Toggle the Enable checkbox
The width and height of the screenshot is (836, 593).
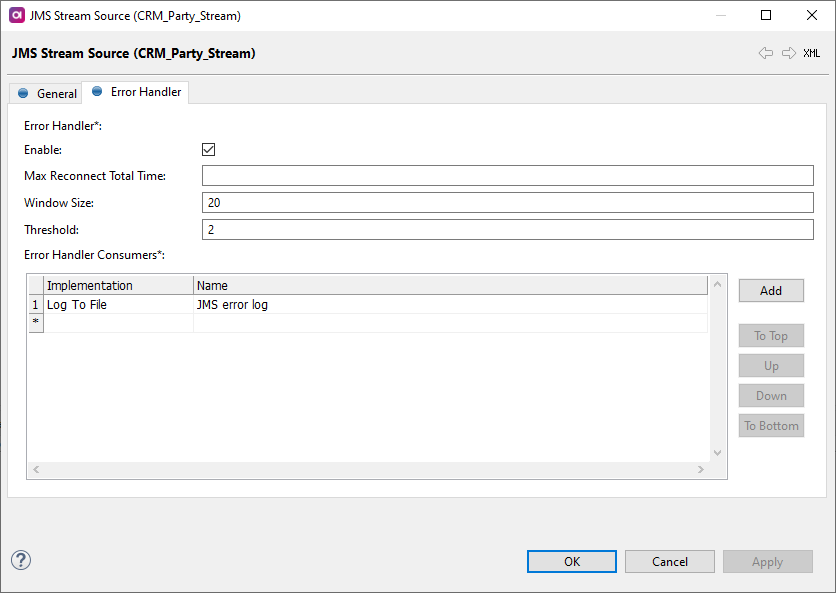coord(208,149)
